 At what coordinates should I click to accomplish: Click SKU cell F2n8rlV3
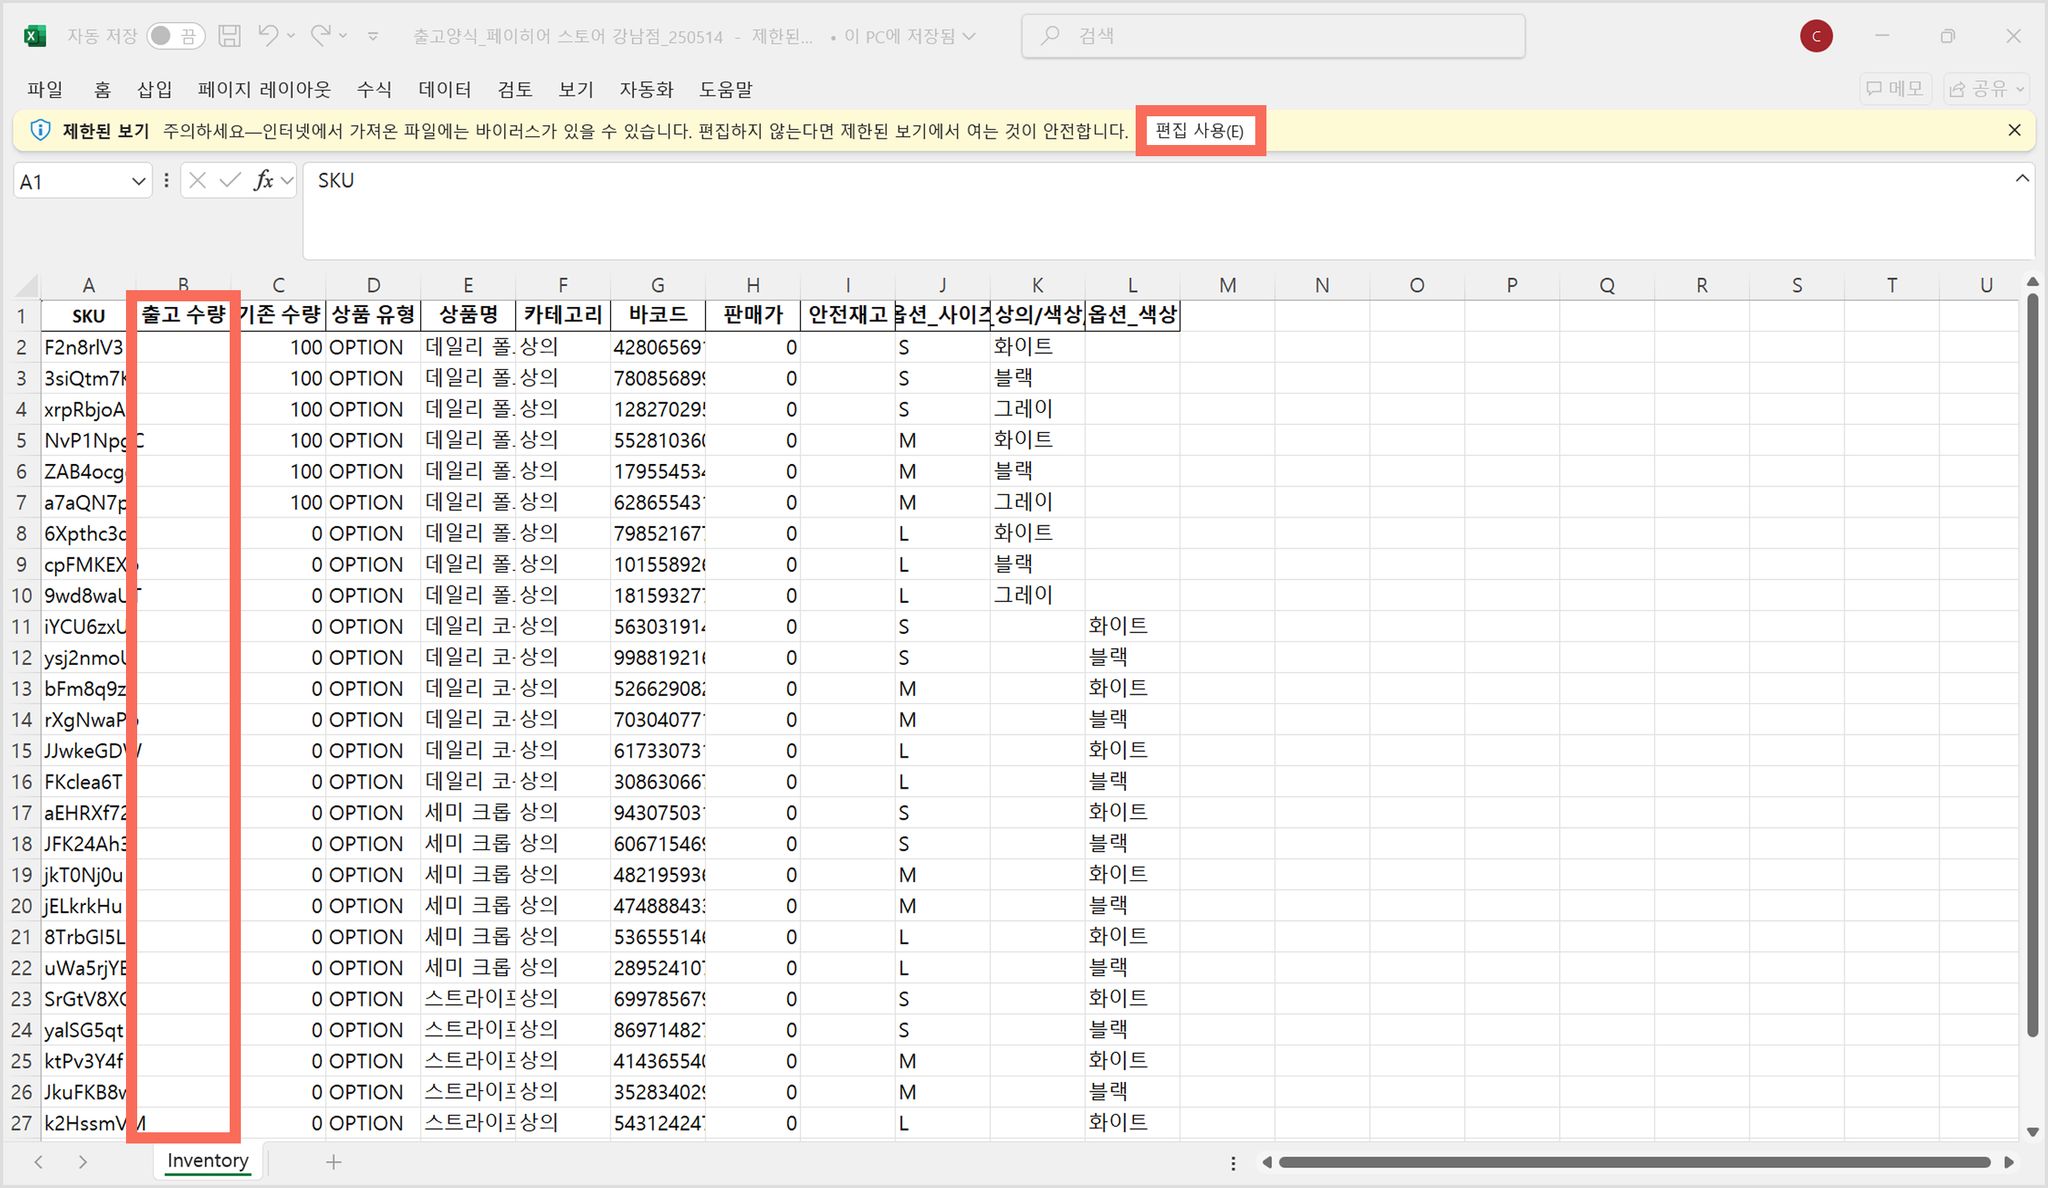(88, 347)
